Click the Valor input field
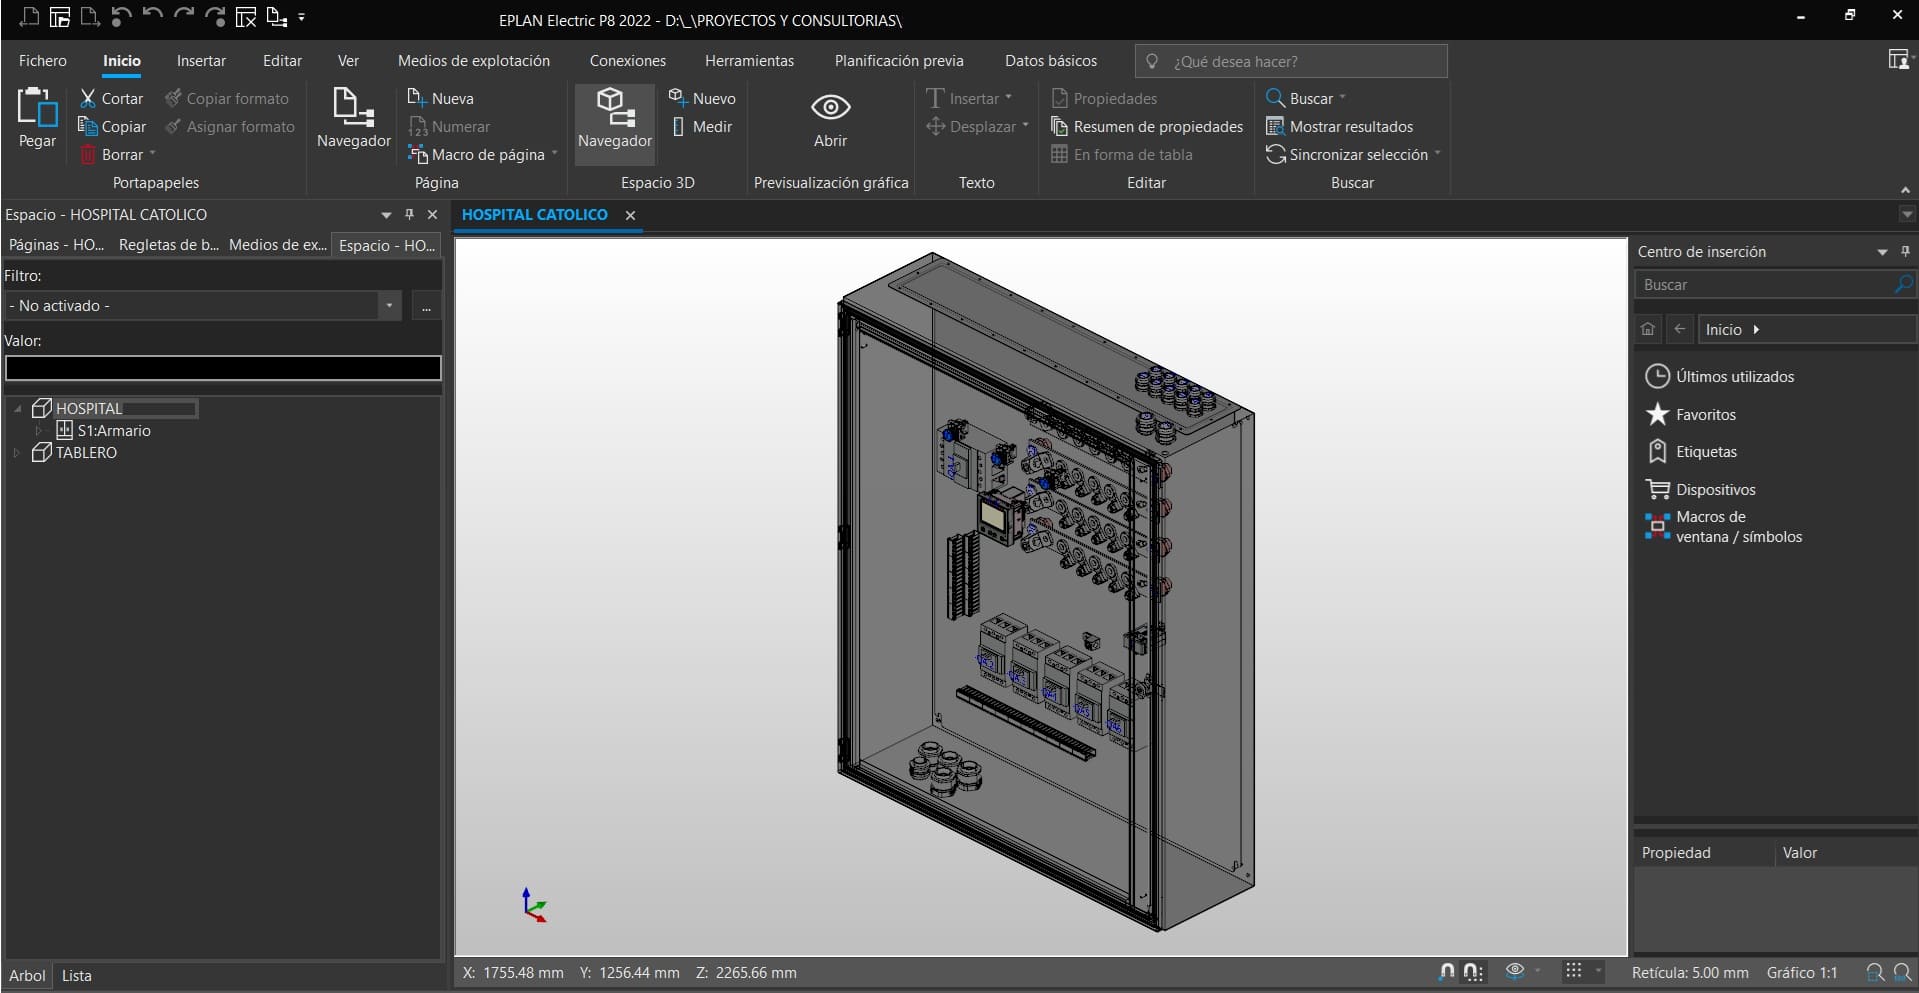This screenshot has height=993, width=1919. [222, 368]
